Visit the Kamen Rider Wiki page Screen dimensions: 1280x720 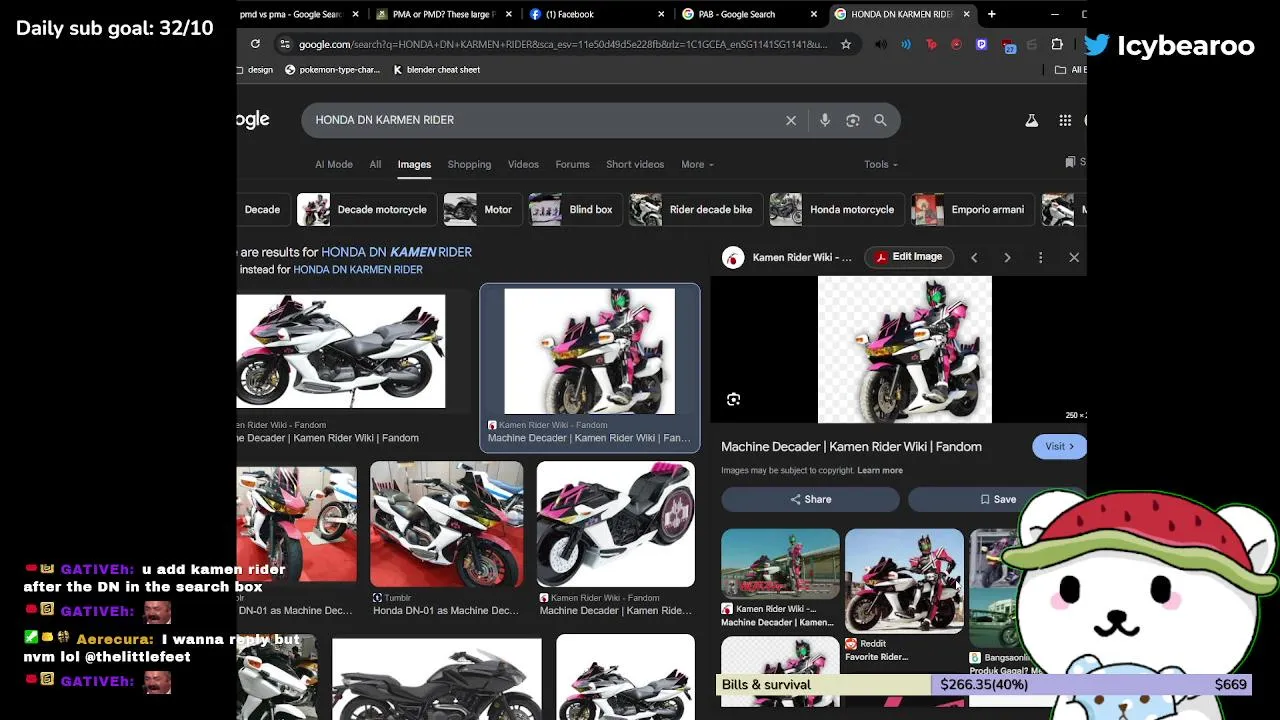click(x=1059, y=447)
